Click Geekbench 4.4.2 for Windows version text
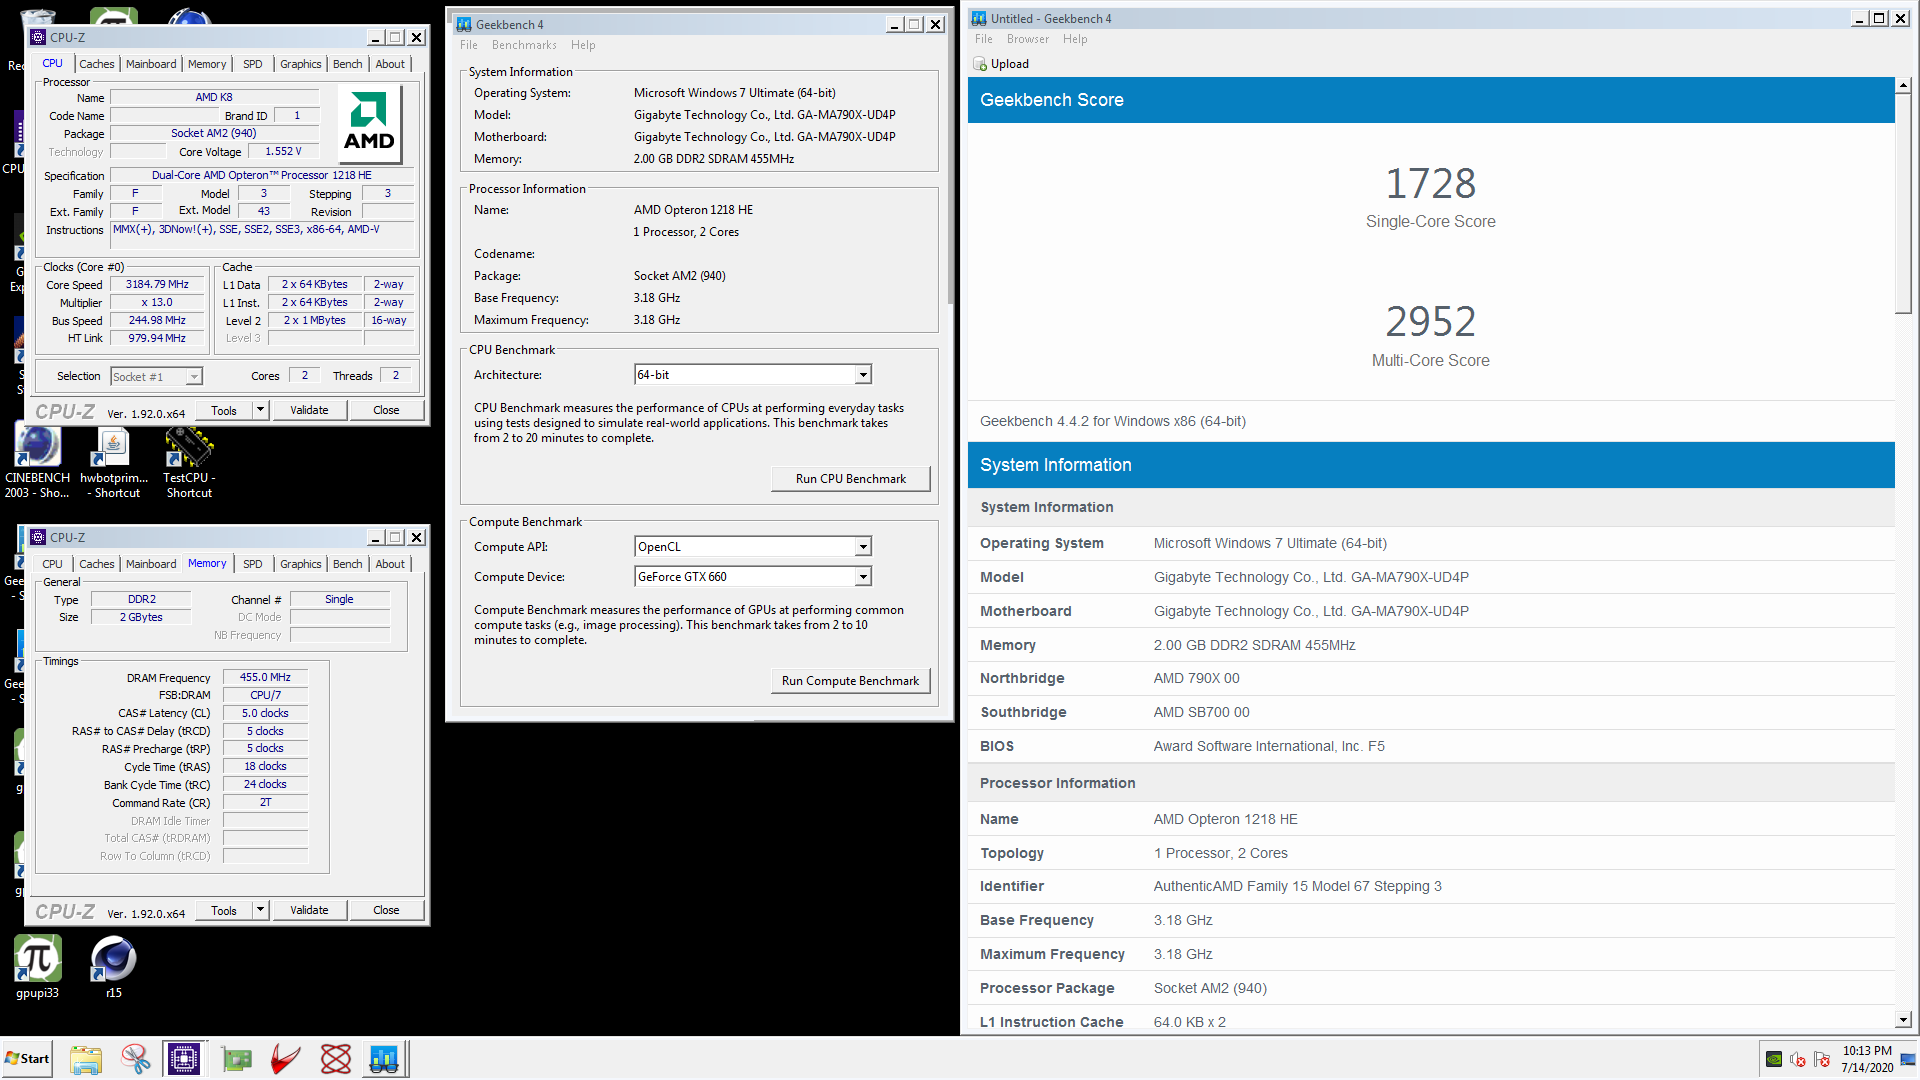The width and height of the screenshot is (1920, 1080). tap(1113, 421)
